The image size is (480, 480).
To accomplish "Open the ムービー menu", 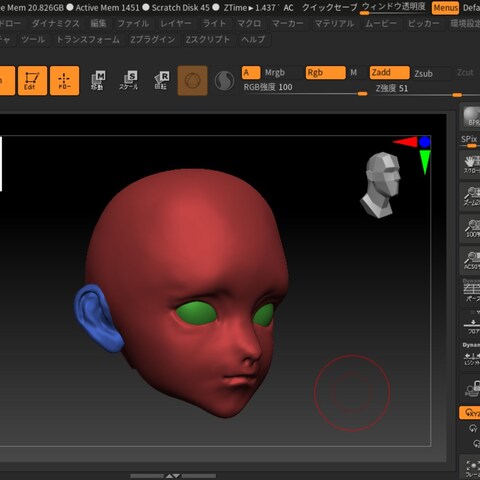I will point(381,24).
